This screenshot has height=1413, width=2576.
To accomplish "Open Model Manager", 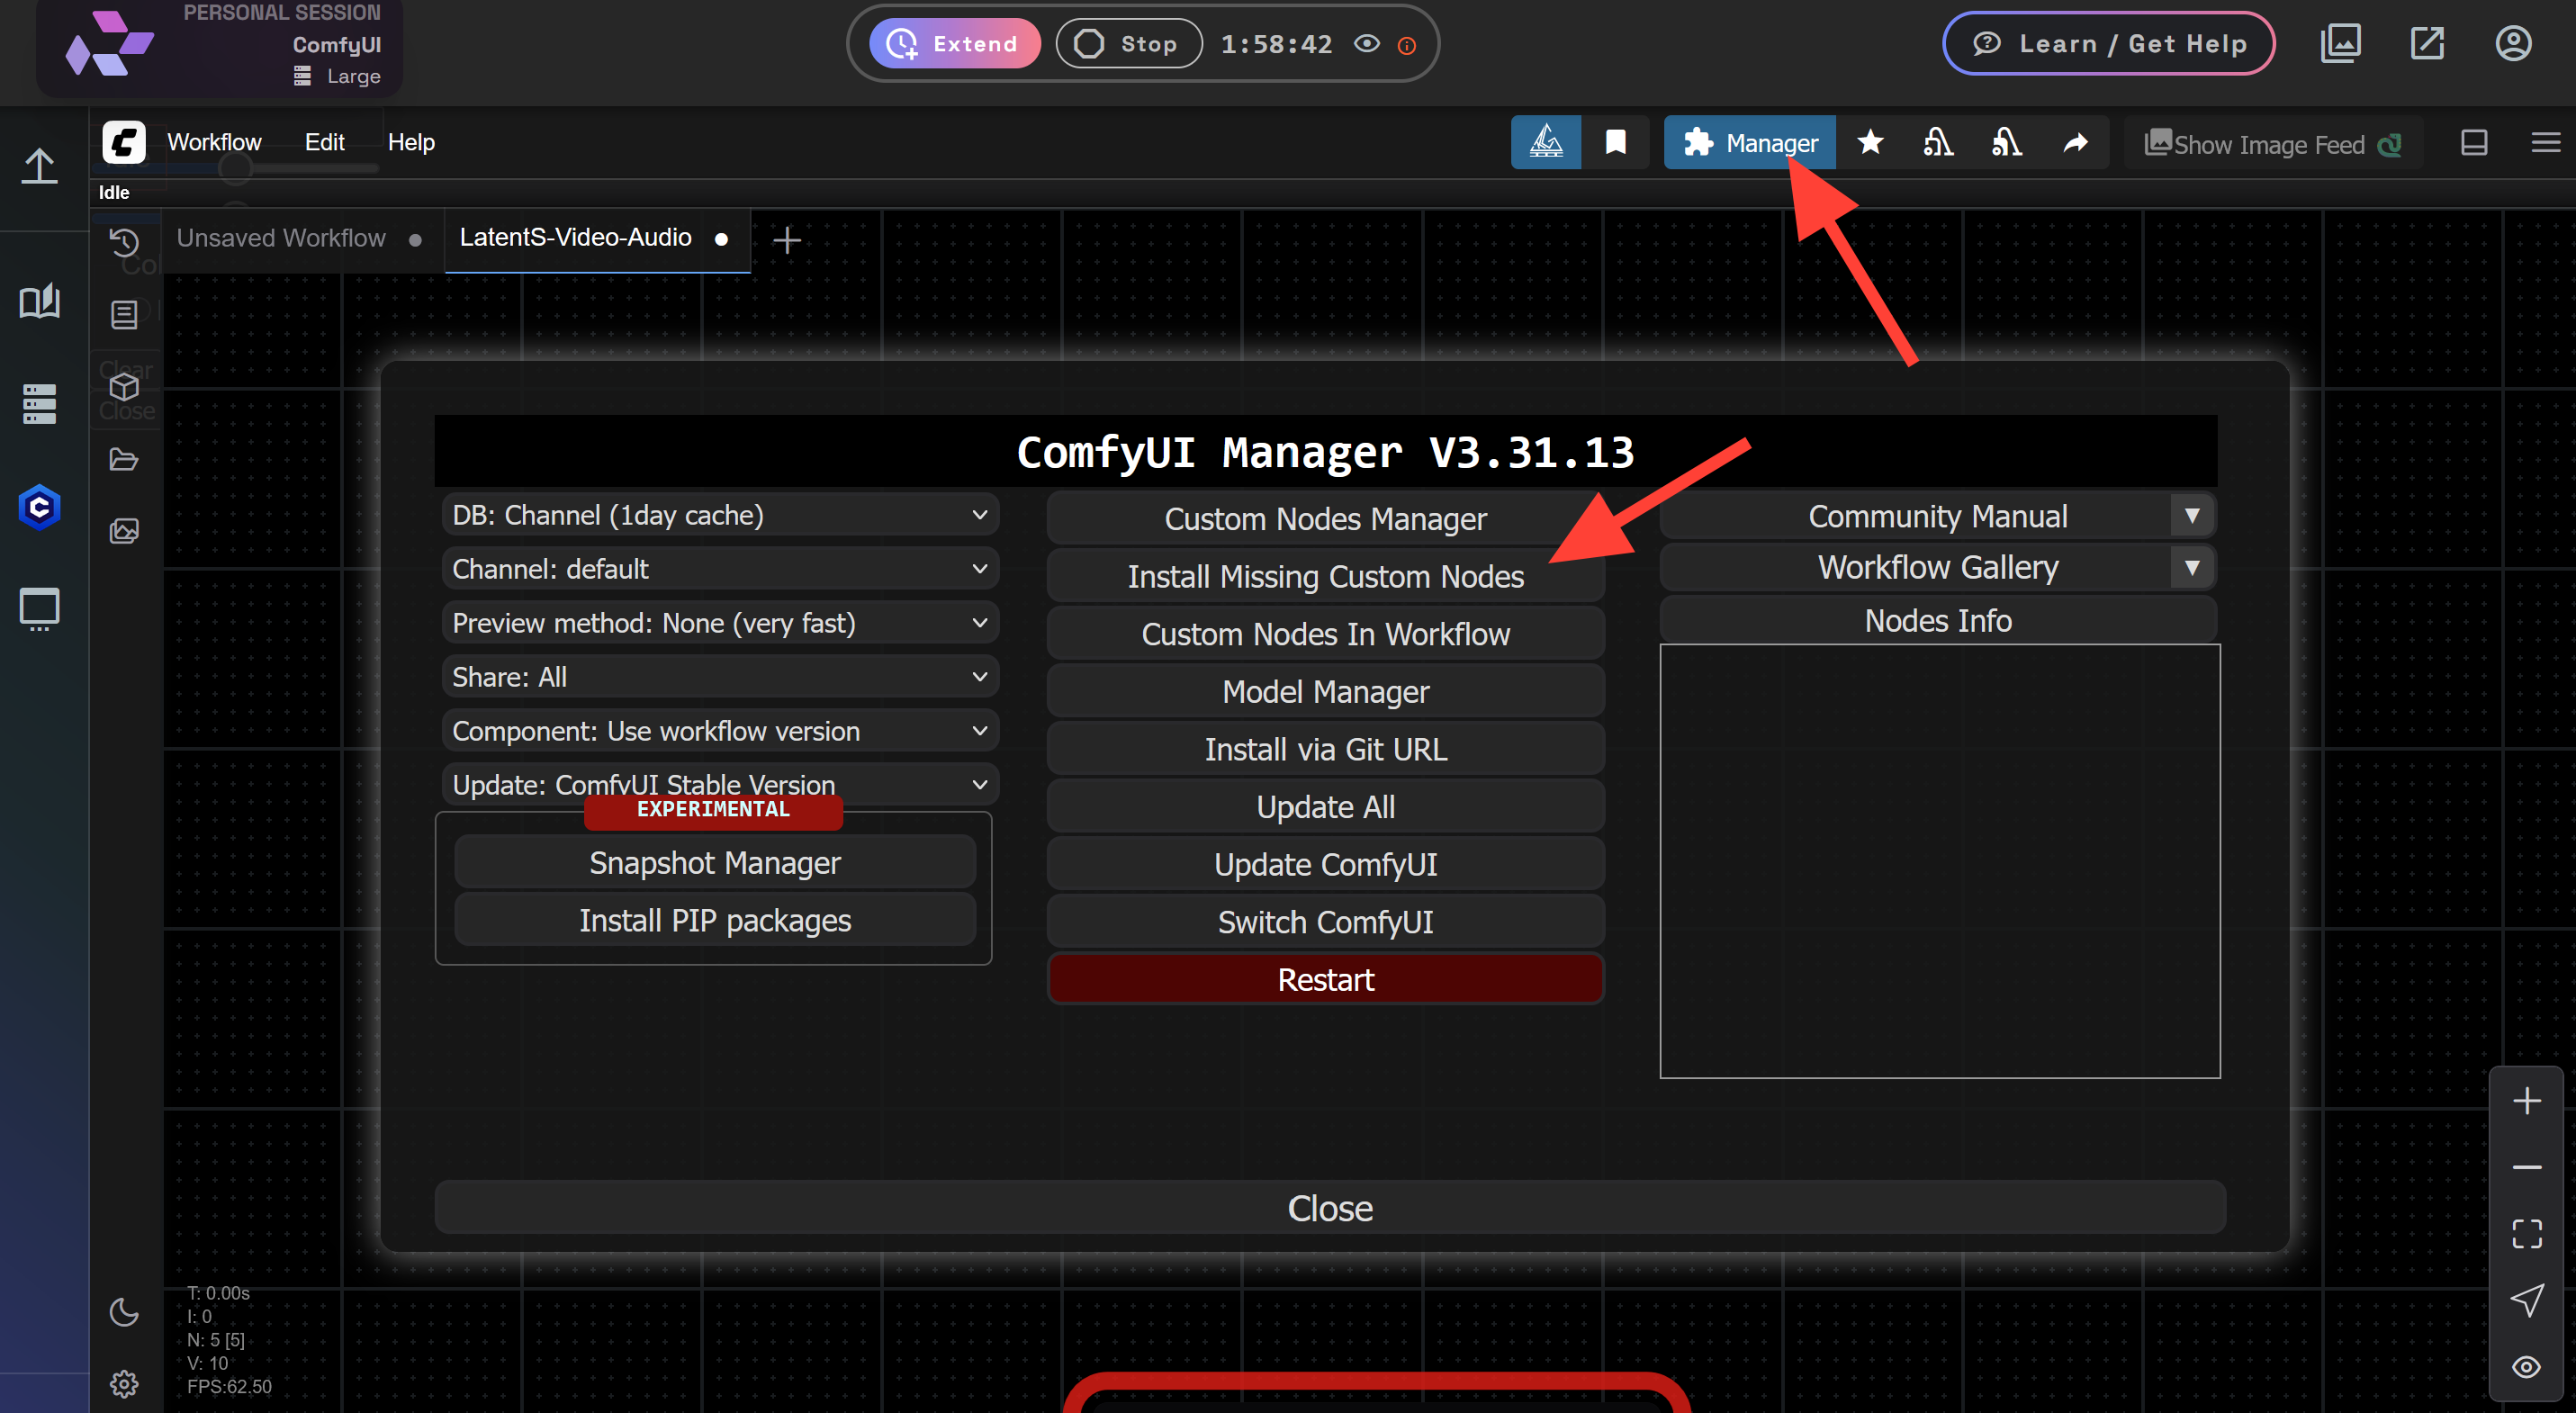I will click(x=1325, y=692).
